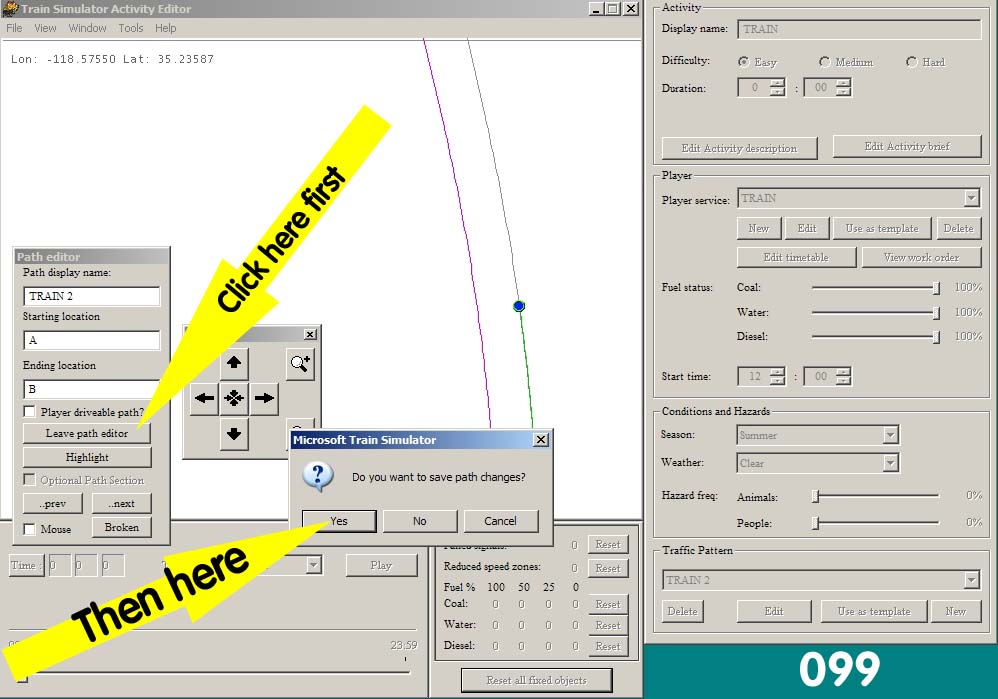Screen dimensions: 998x699
Task: Go to previous path node with ..prev
Action: [x=53, y=503]
